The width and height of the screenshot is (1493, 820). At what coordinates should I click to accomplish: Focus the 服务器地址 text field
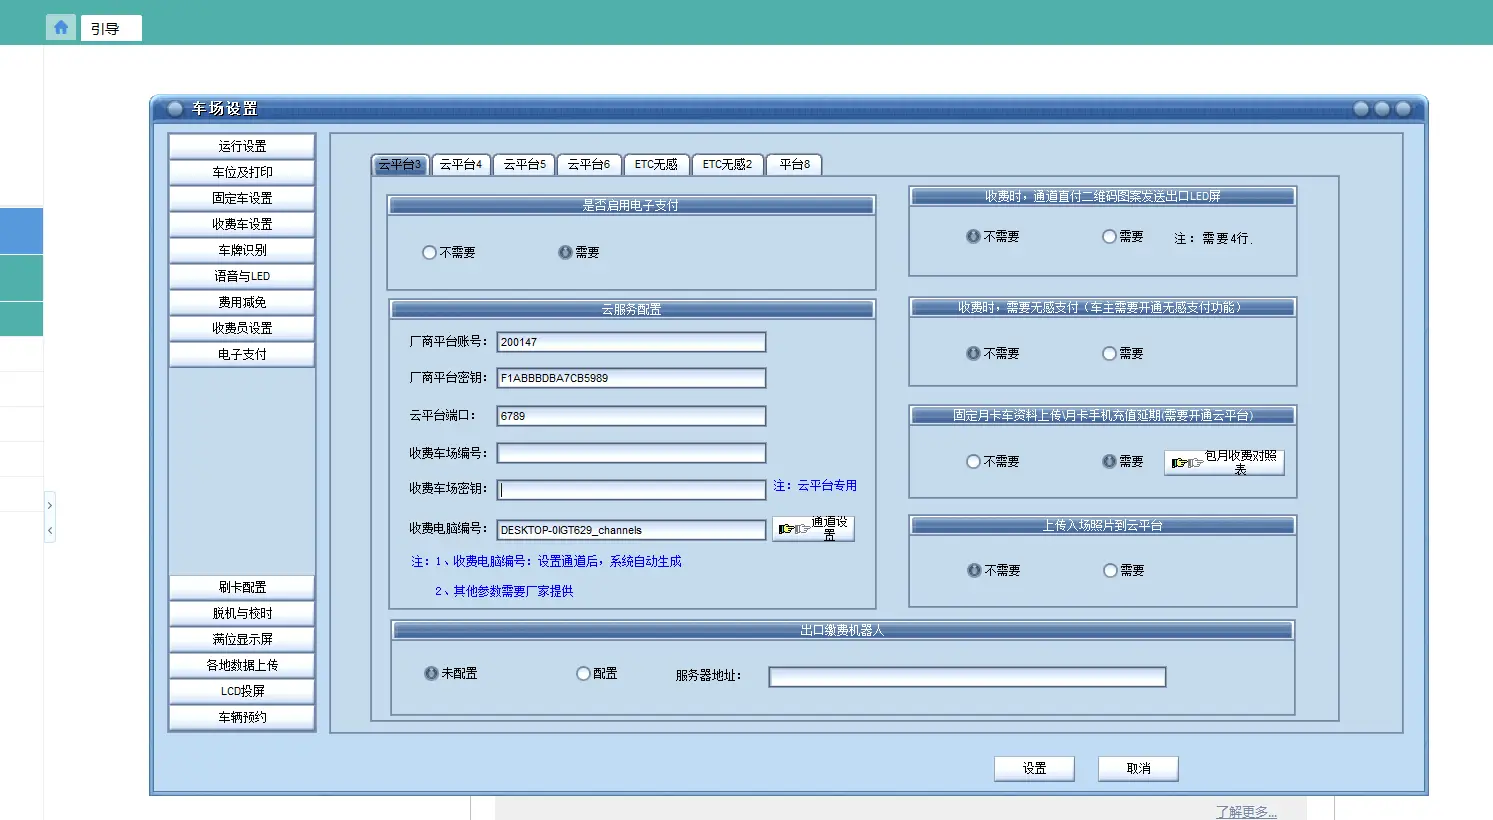(x=967, y=677)
